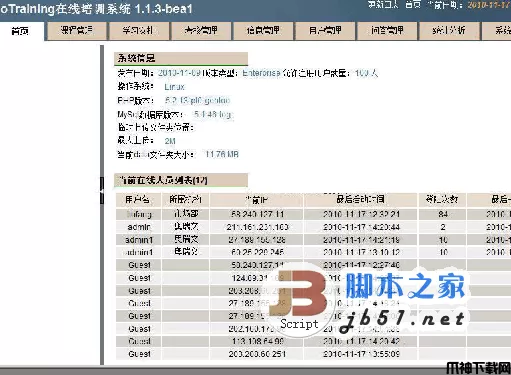The image size is (511, 375).
Task: Click the login count 84 cell
Action: [443, 214]
